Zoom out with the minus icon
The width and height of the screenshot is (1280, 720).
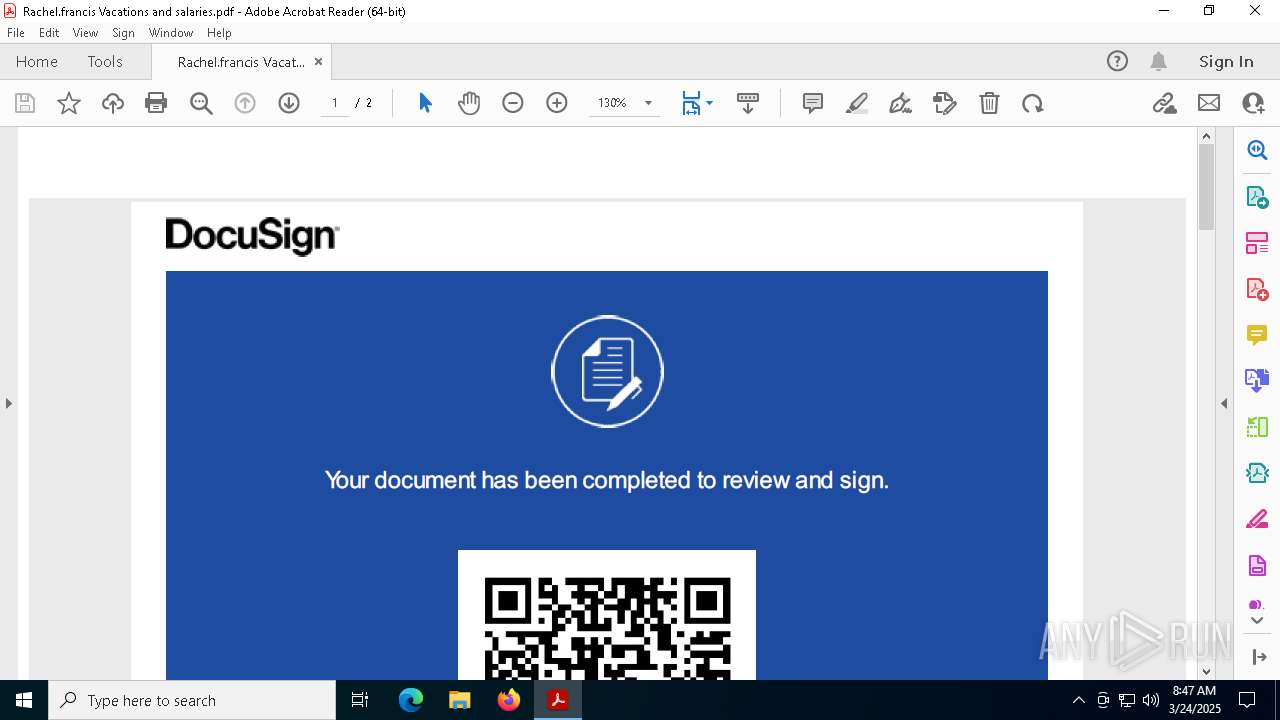513,103
